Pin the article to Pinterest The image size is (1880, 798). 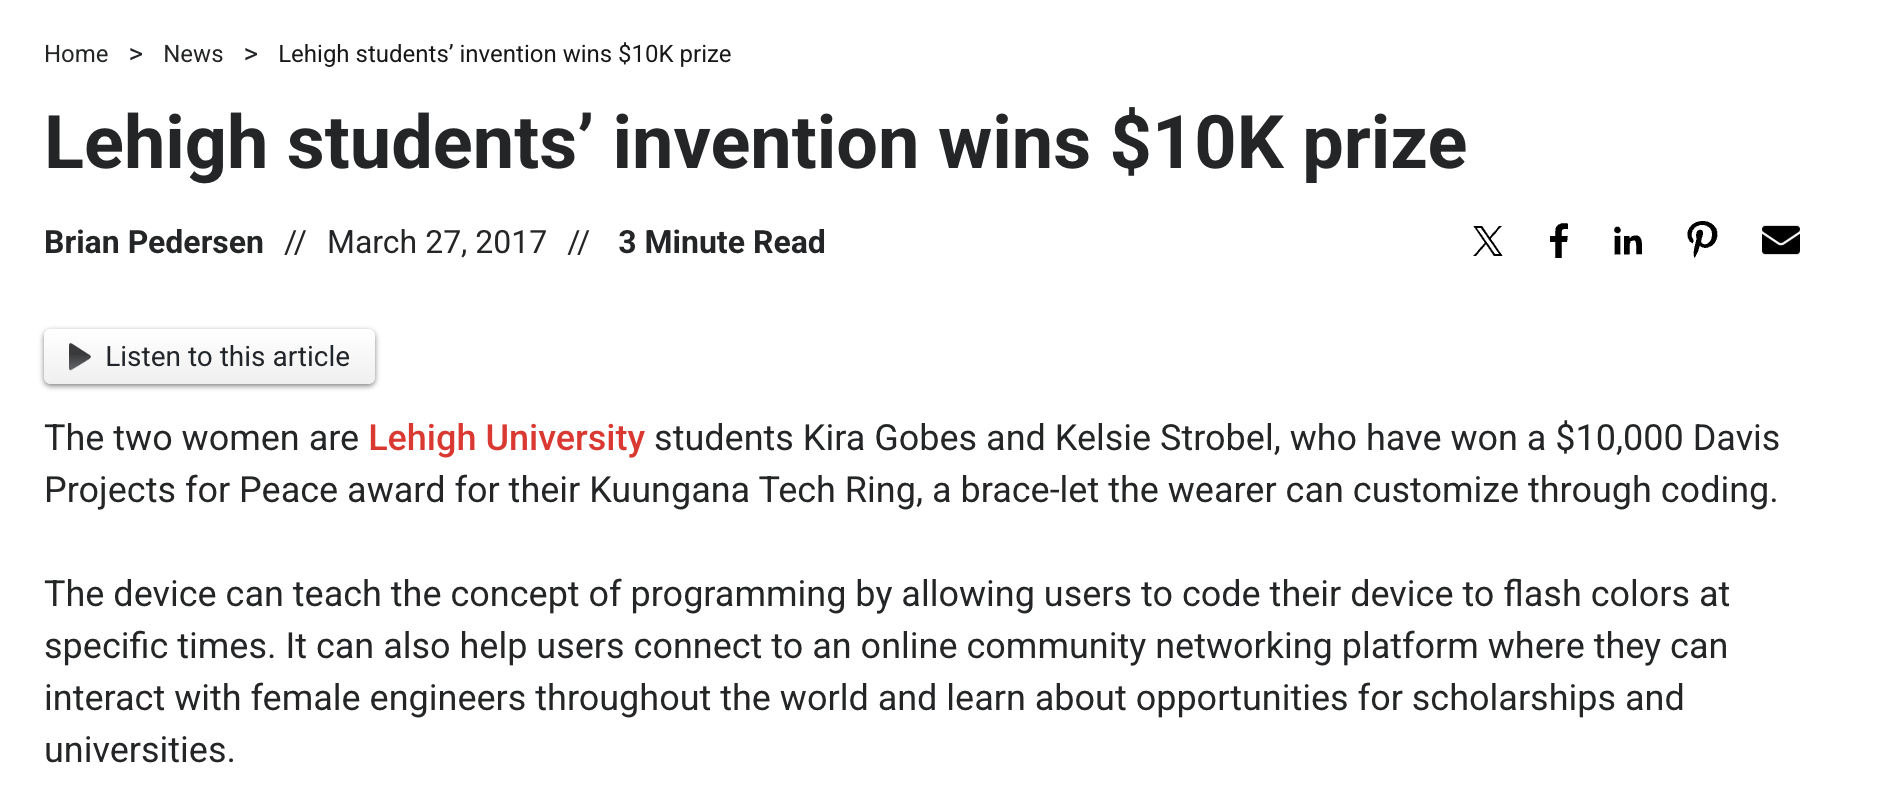[x=1702, y=238]
